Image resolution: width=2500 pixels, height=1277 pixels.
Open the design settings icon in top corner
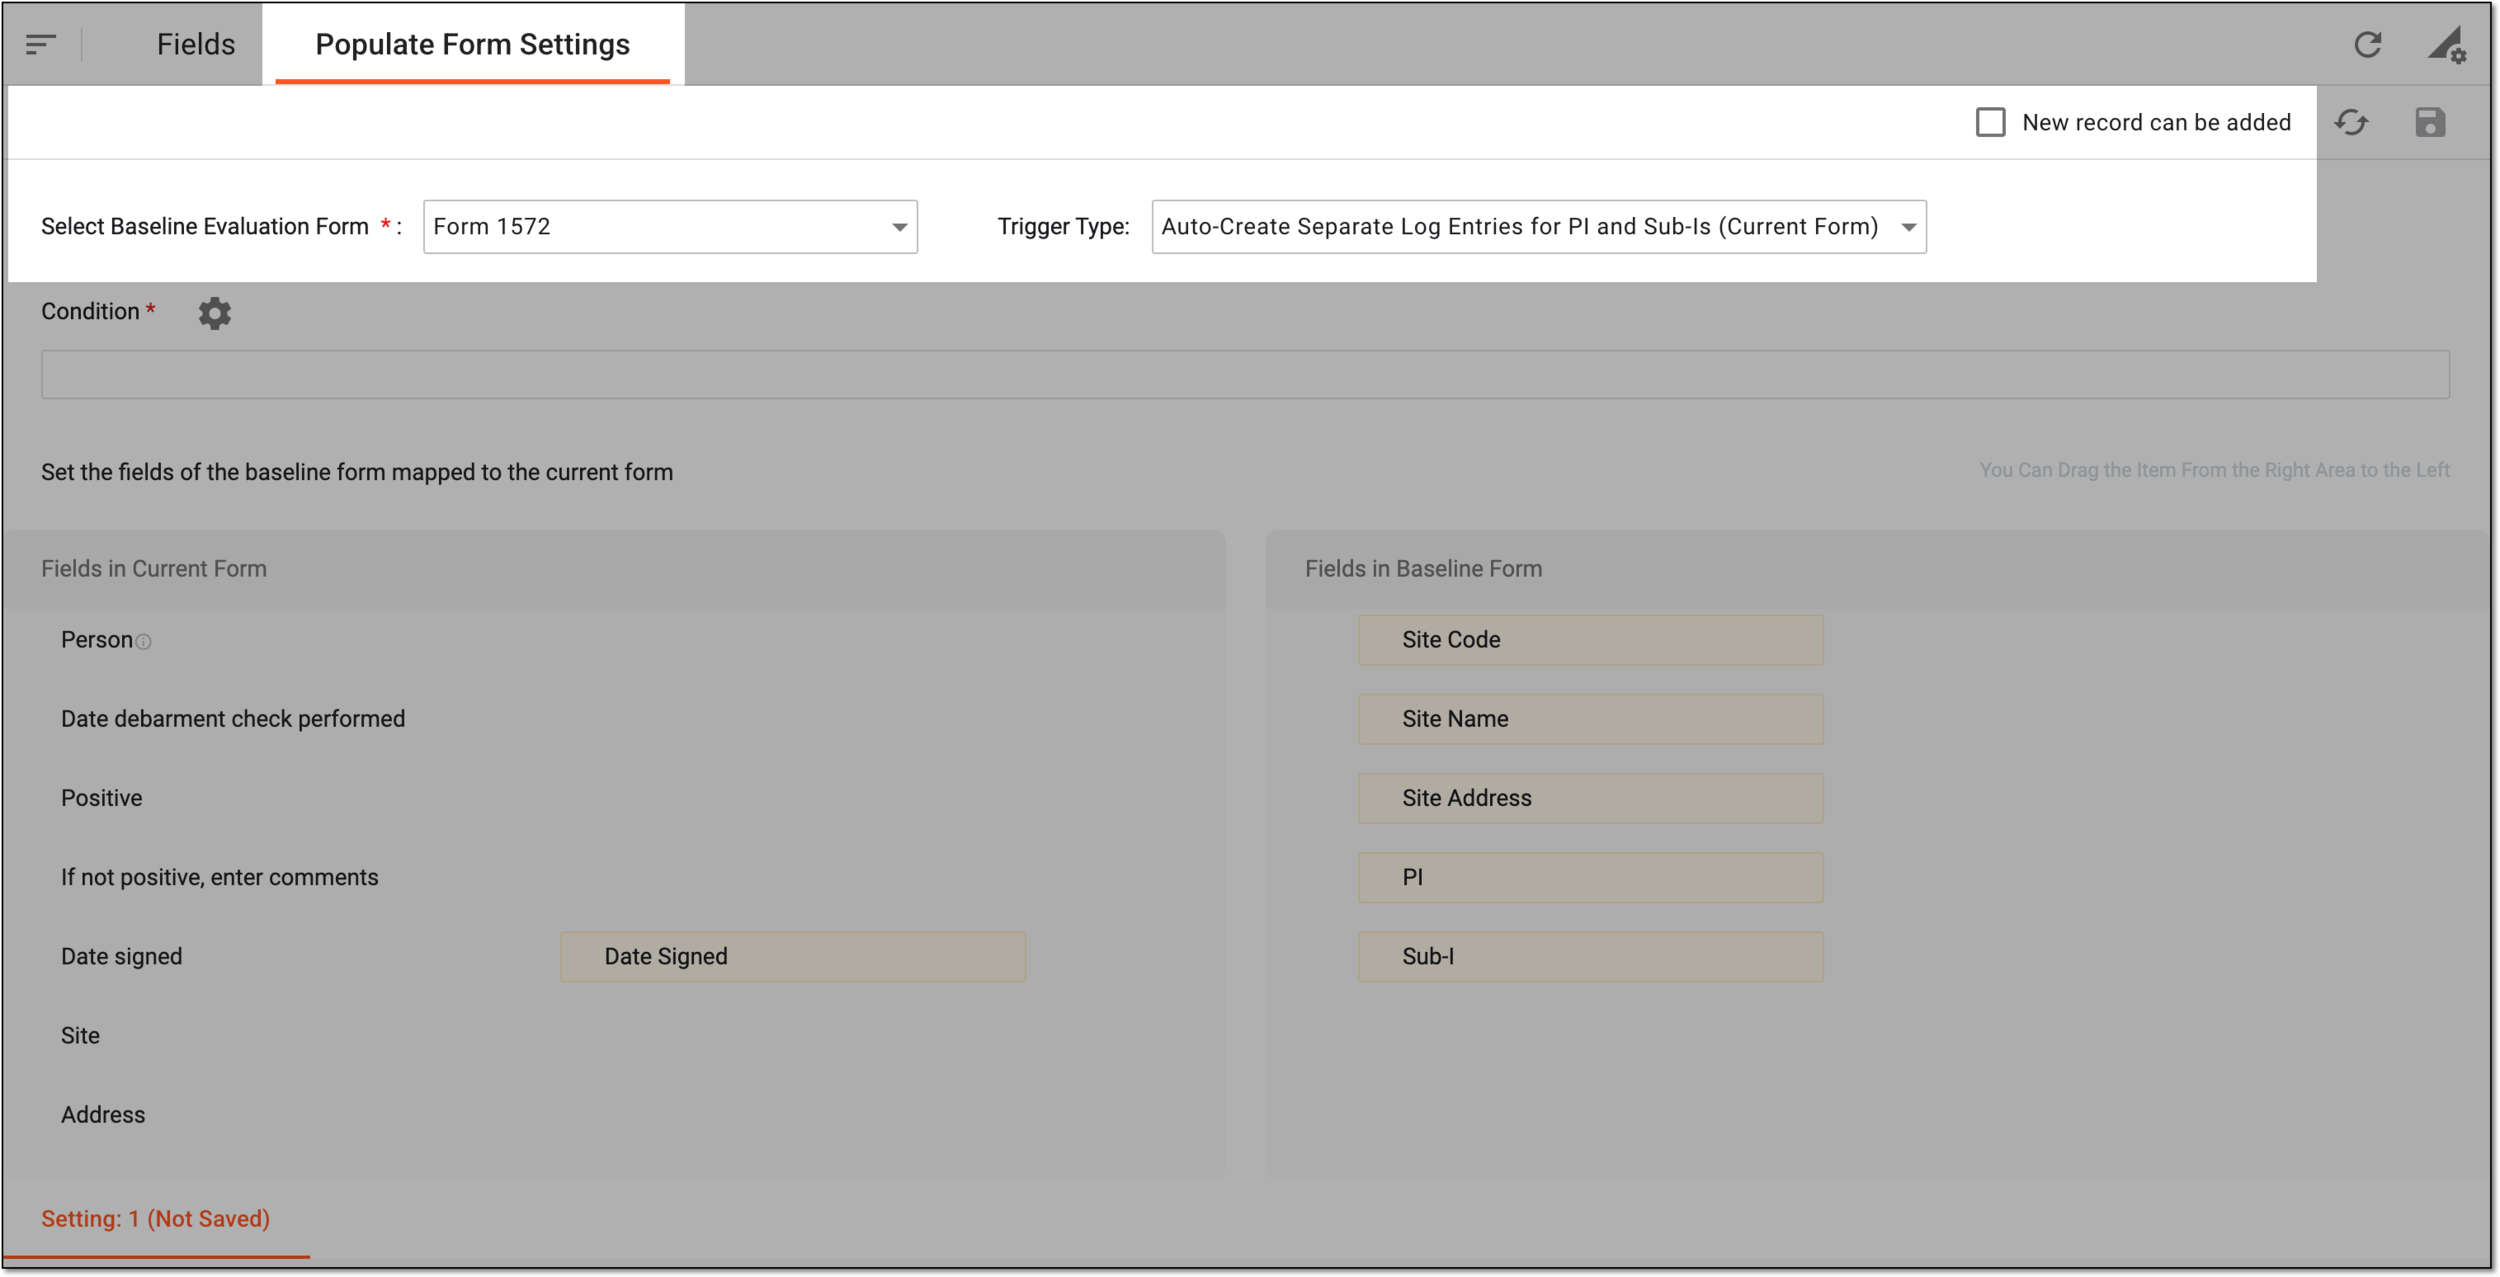[2447, 44]
